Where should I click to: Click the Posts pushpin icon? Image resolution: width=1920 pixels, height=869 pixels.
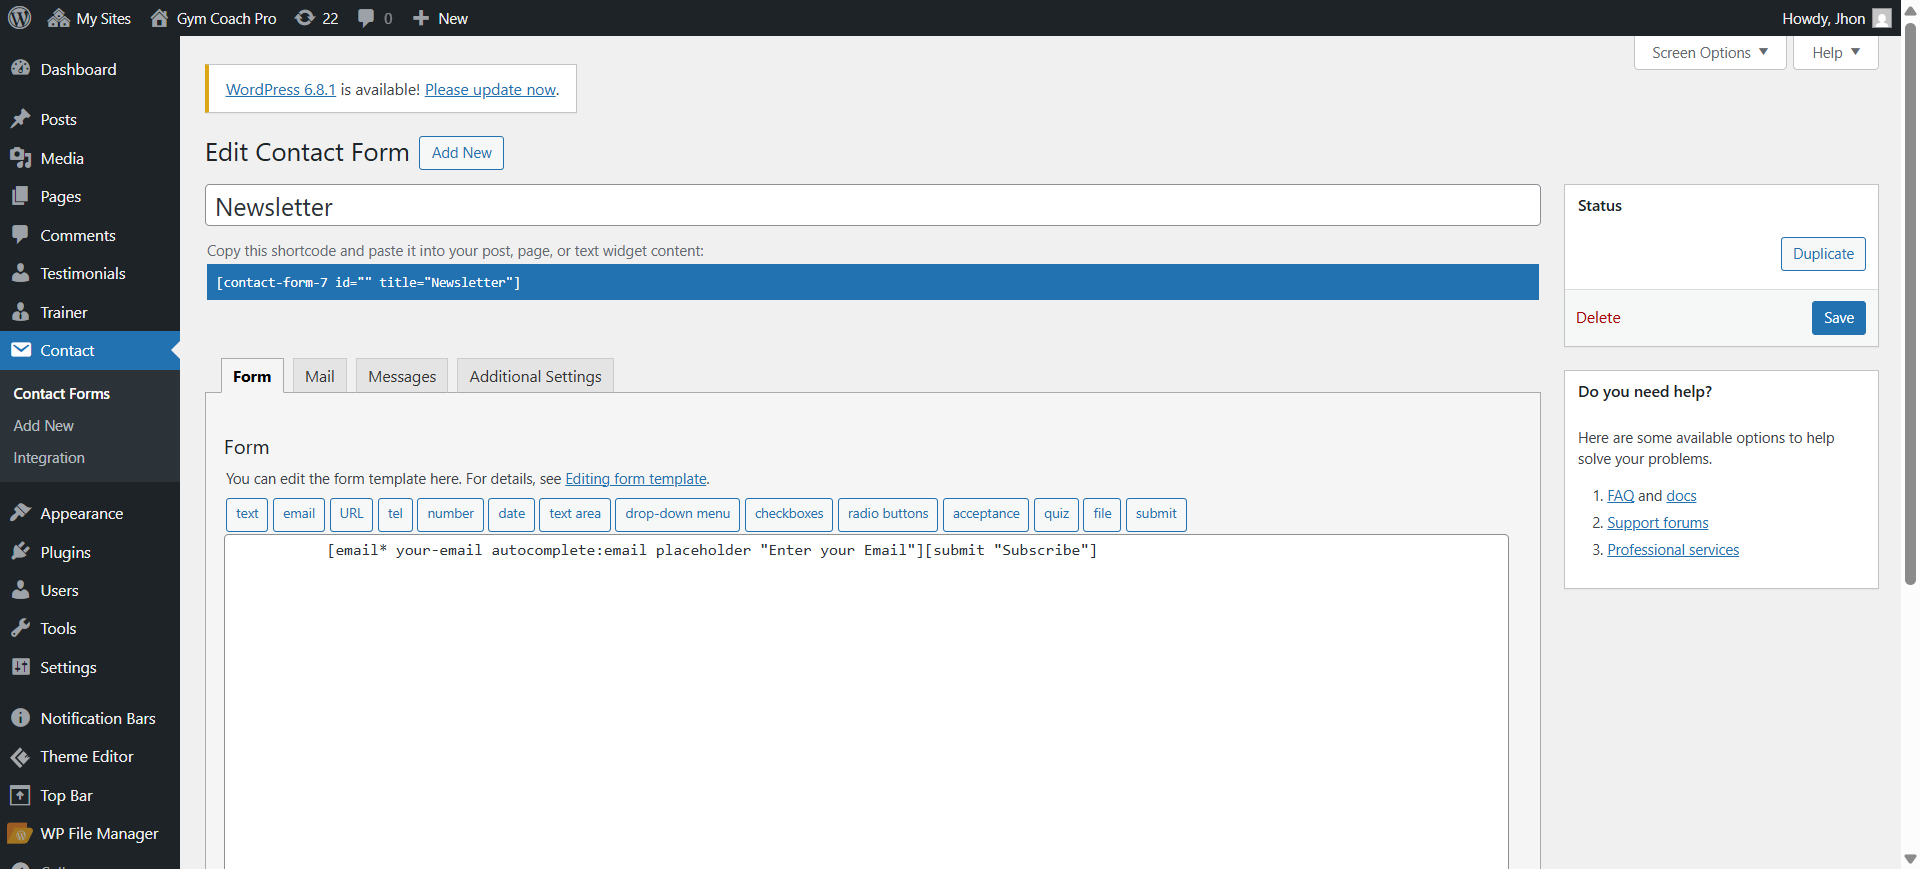click(x=20, y=119)
